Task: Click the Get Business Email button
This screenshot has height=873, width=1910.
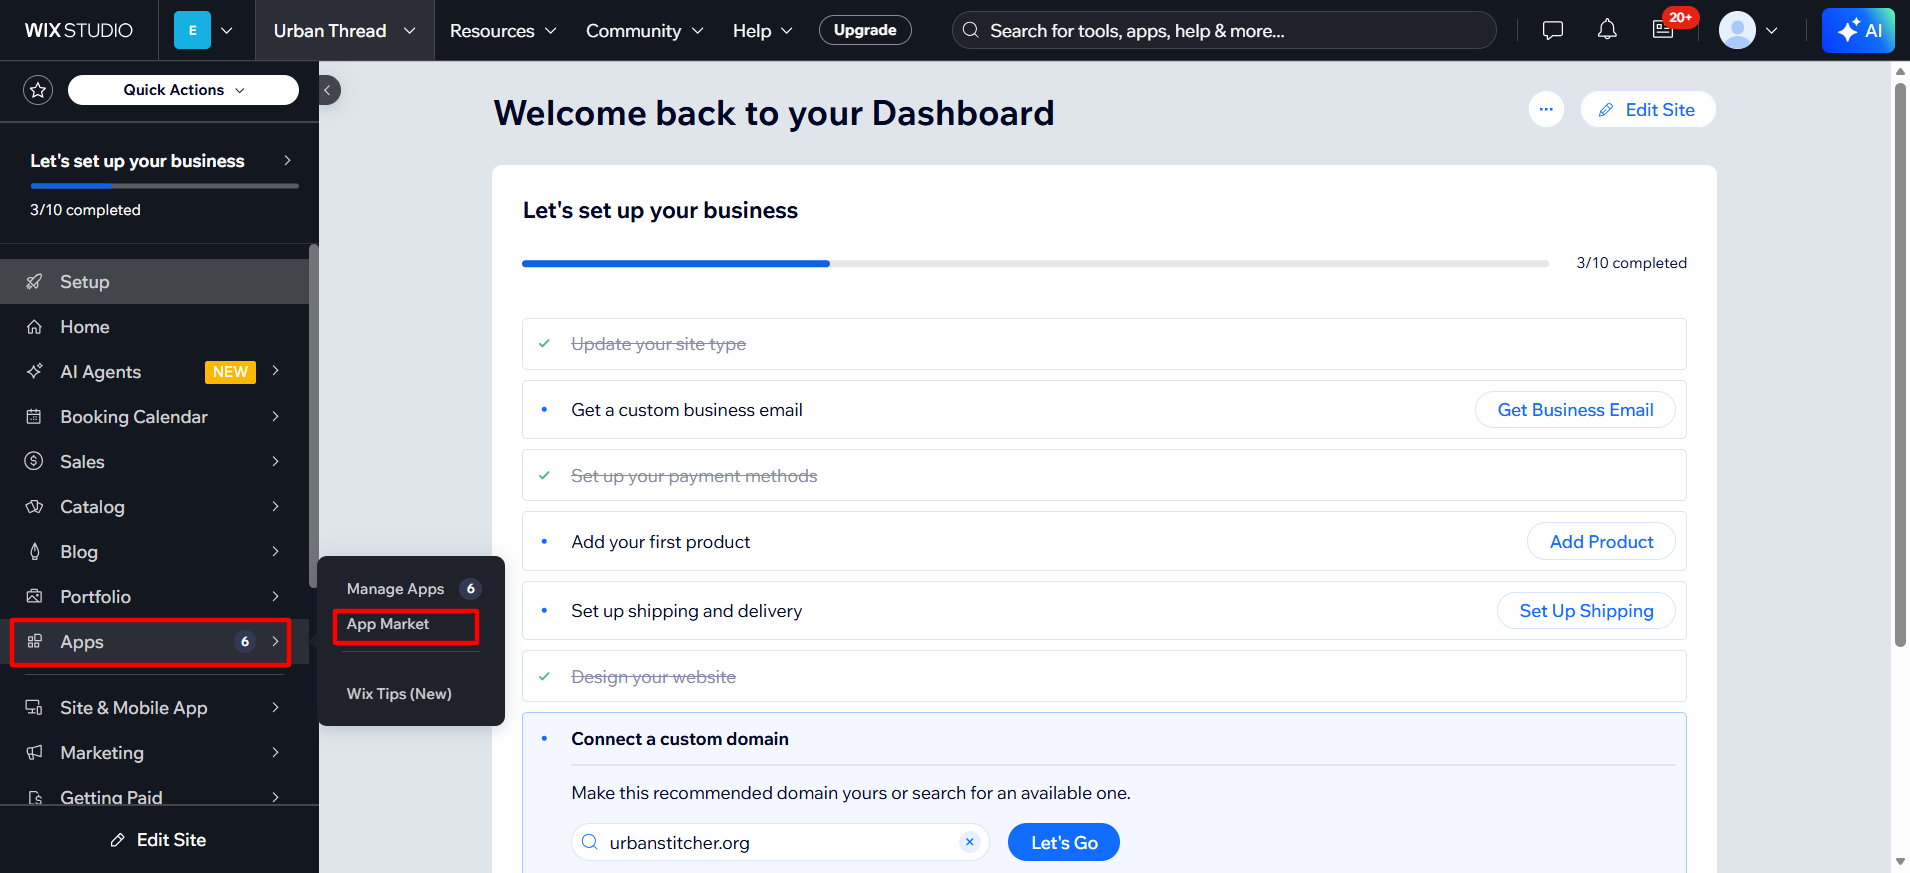Action: click(1575, 410)
